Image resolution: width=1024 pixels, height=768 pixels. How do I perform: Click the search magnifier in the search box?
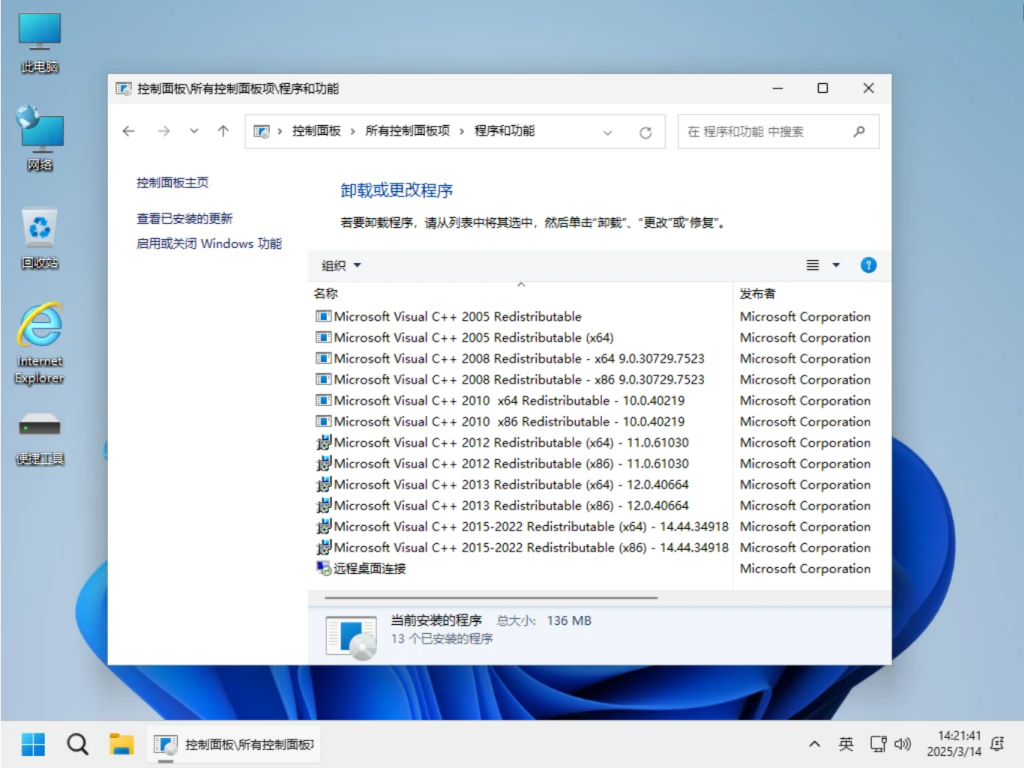[859, 131]
